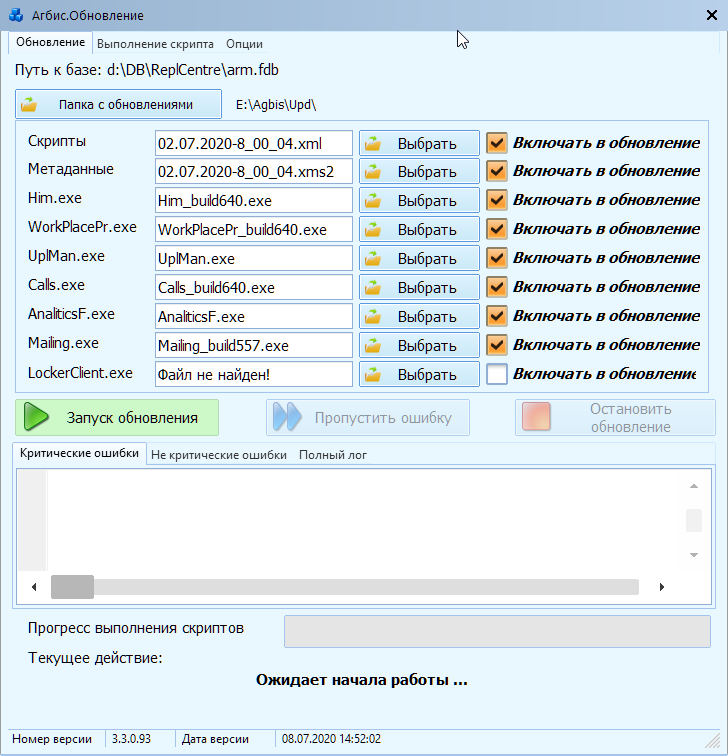Viewport: 728px width, 756px height.
Task: Start update with Запуск обновления label
Action: pyautogui.click(x=132, y=418)
